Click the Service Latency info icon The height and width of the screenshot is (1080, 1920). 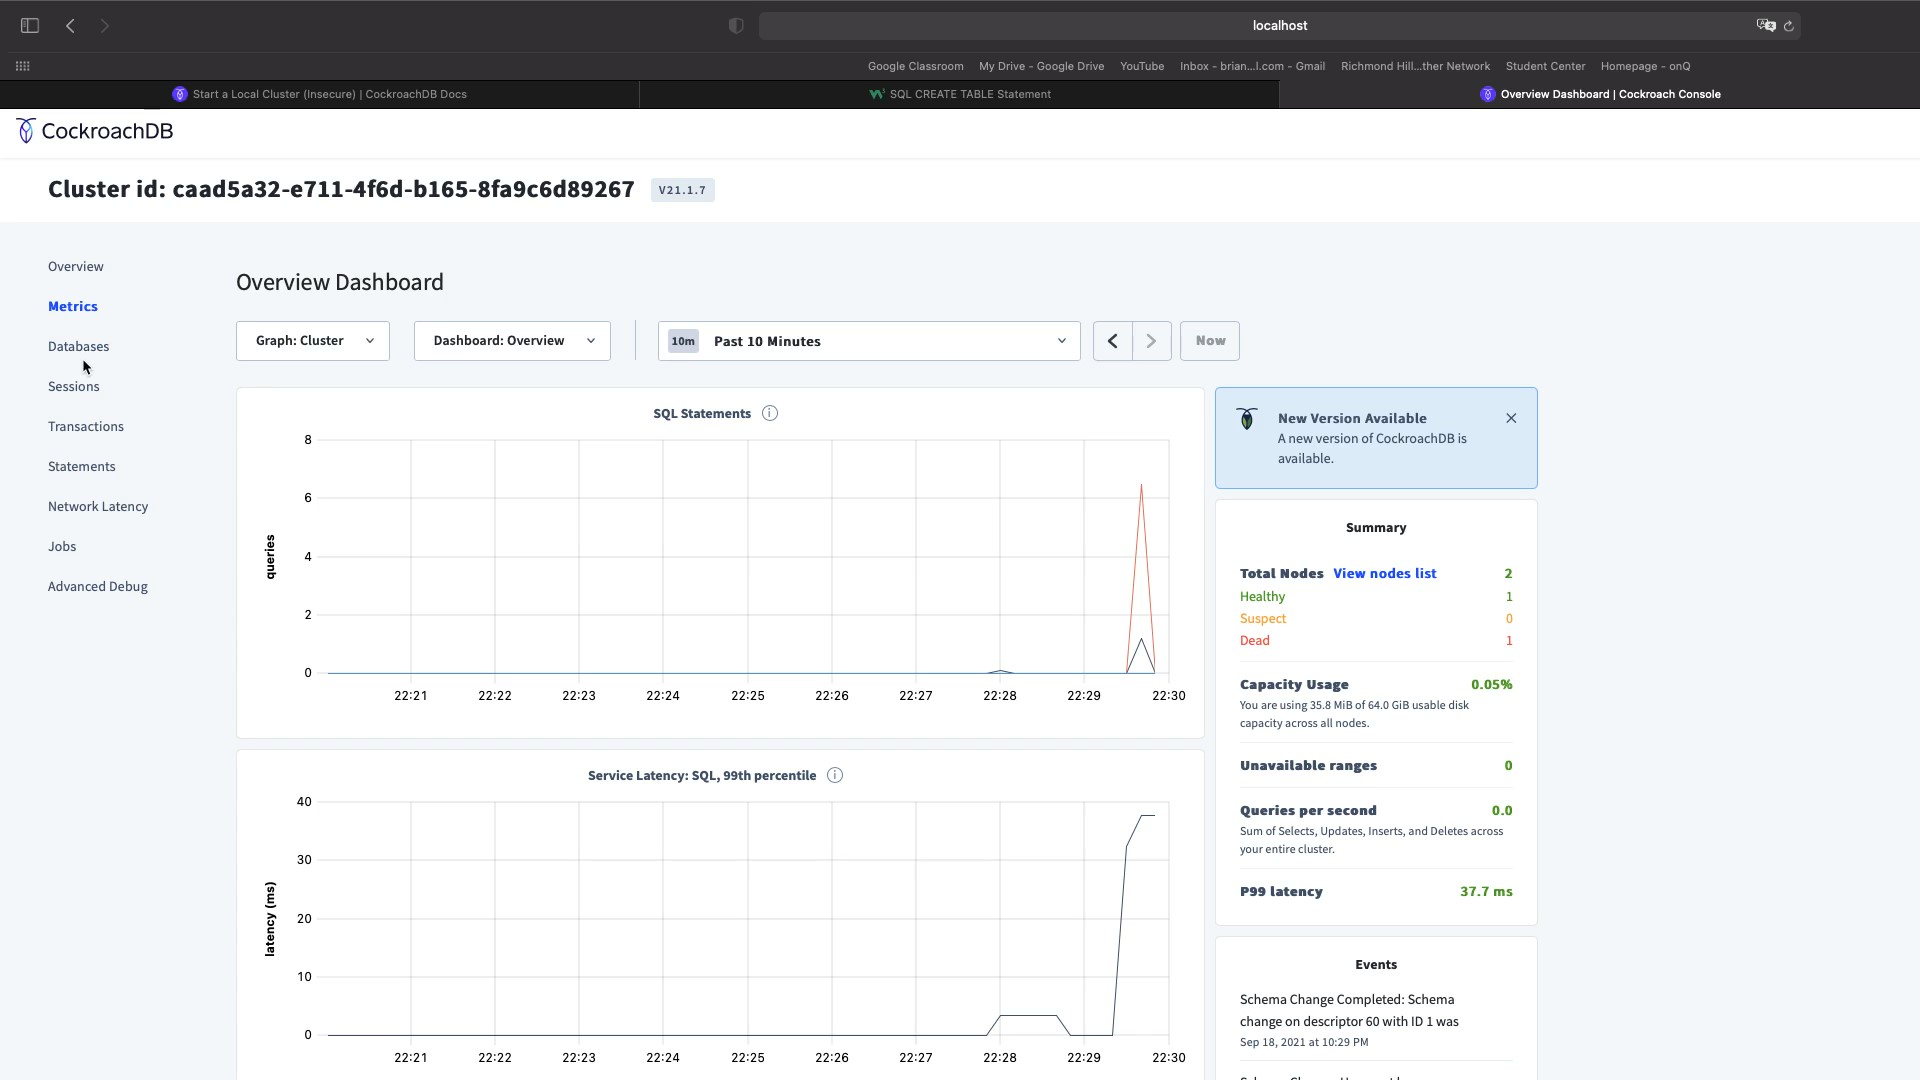click(x=835, y=776)
